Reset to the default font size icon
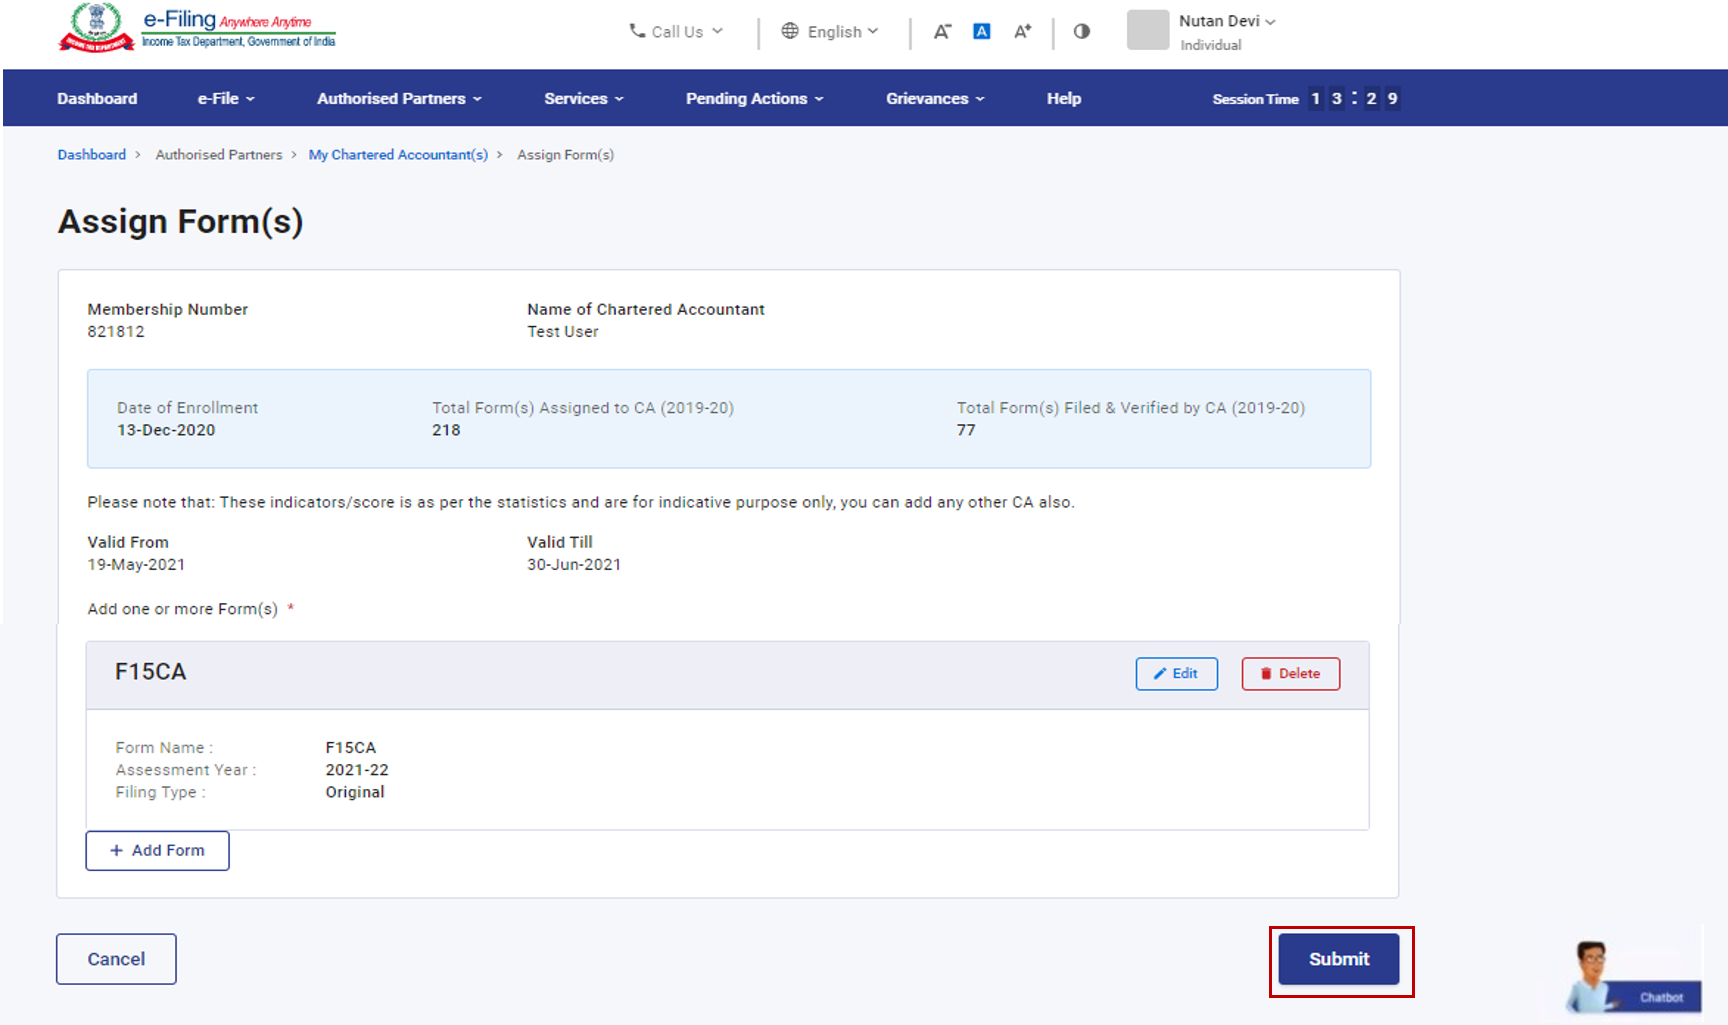 coord(981,32)
